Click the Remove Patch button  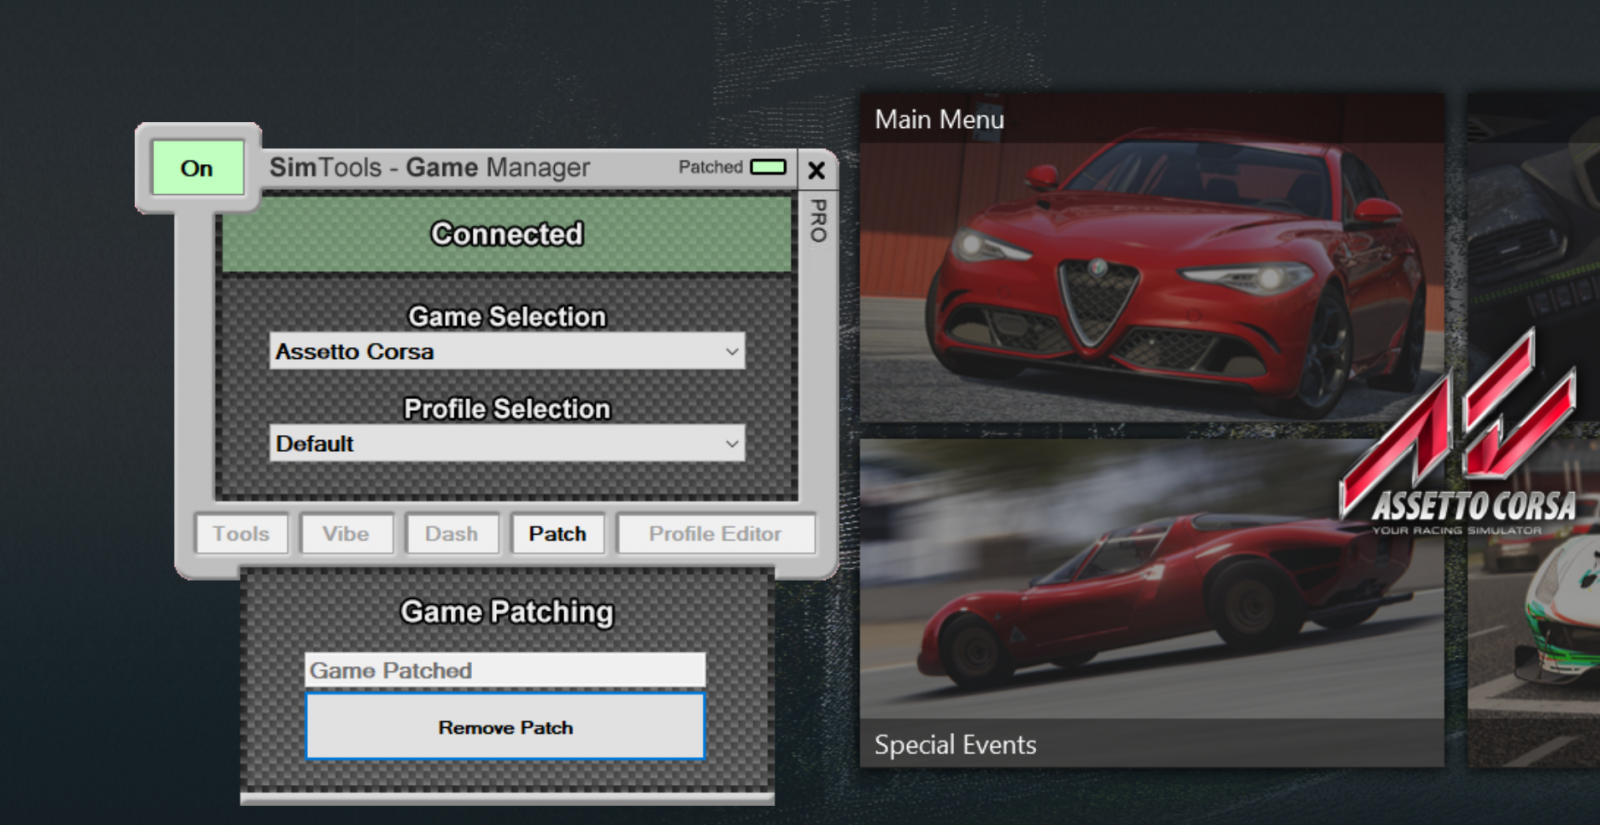tap(505, 727)
